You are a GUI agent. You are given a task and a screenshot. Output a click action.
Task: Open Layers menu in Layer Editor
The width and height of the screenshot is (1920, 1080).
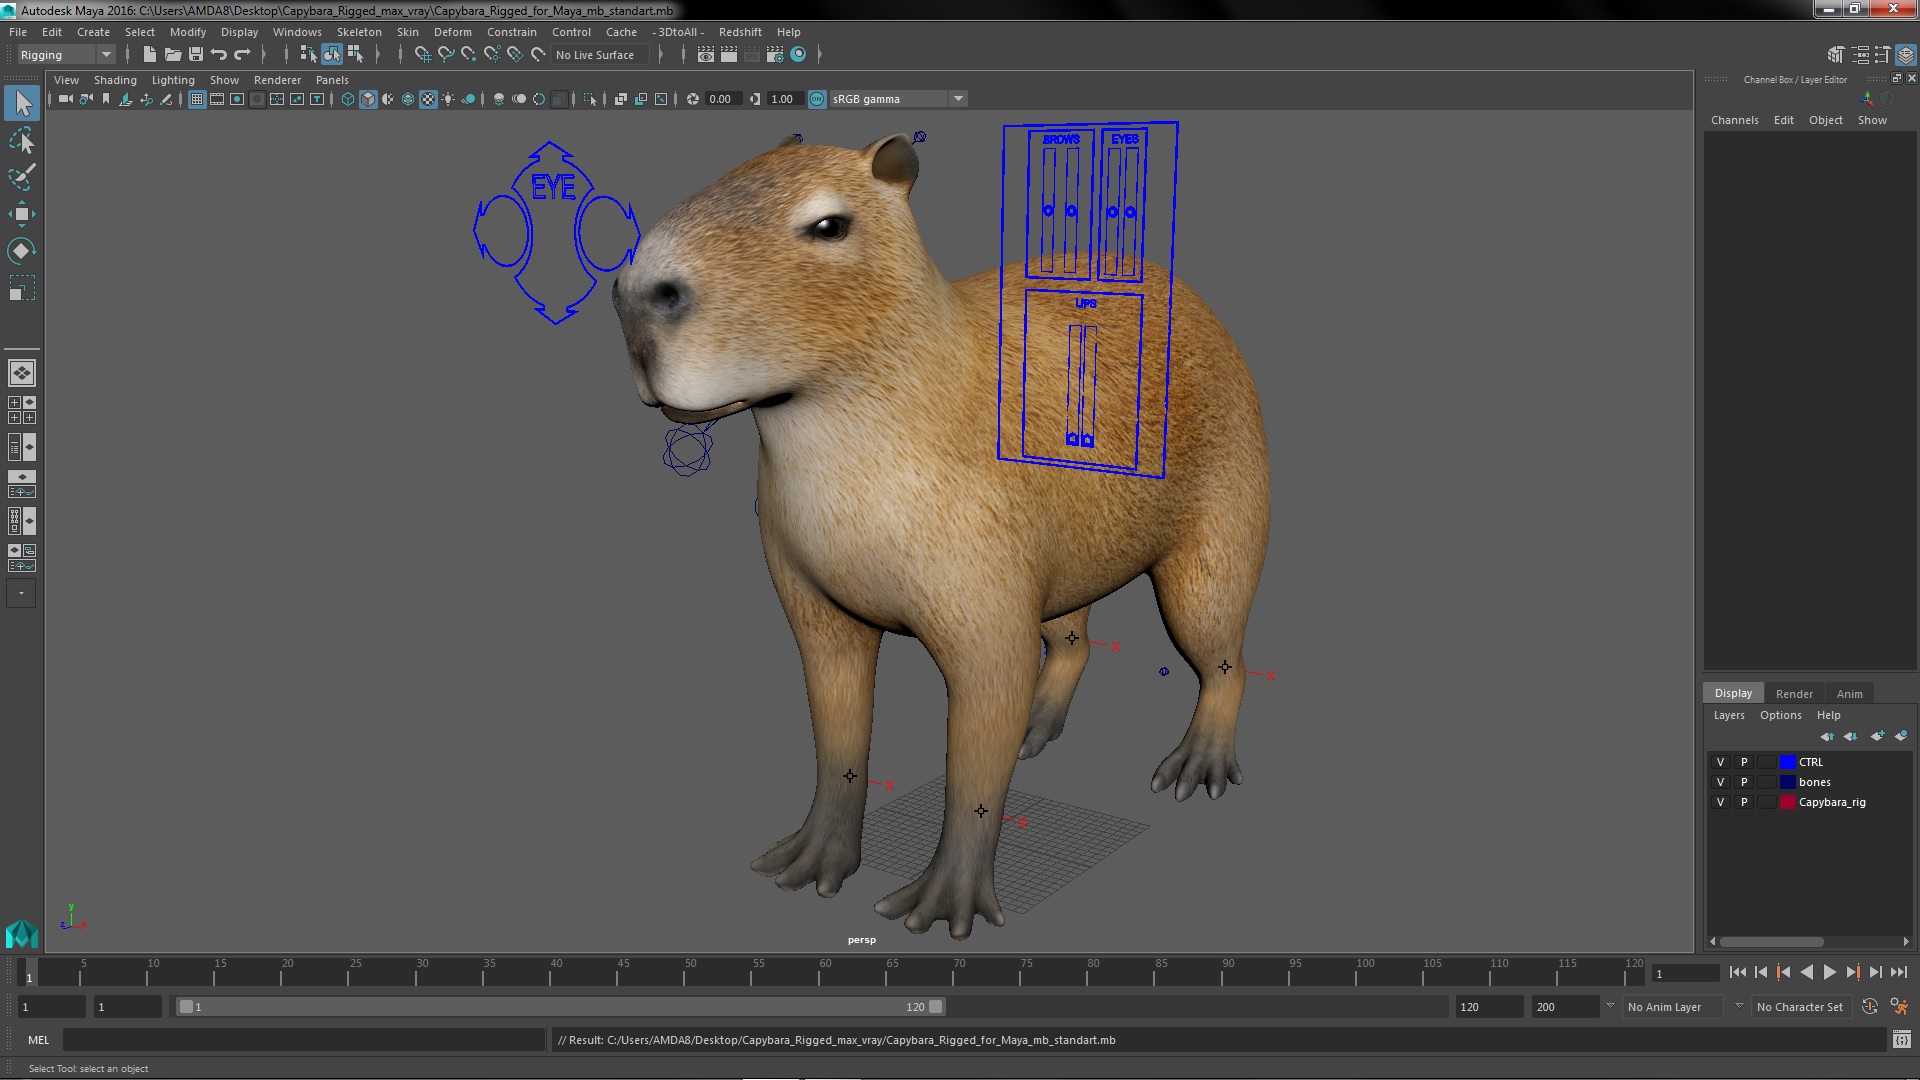click(1729, 715)
